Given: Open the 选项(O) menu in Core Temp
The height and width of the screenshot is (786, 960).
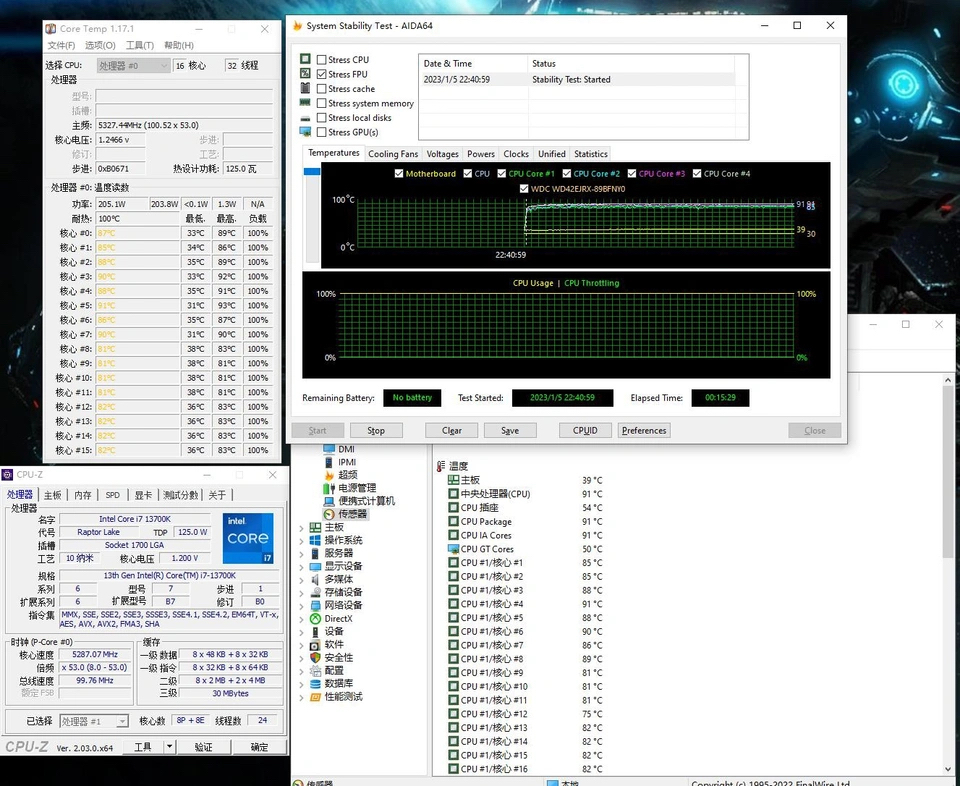Looking at the screenshot, I should (100, 45).
